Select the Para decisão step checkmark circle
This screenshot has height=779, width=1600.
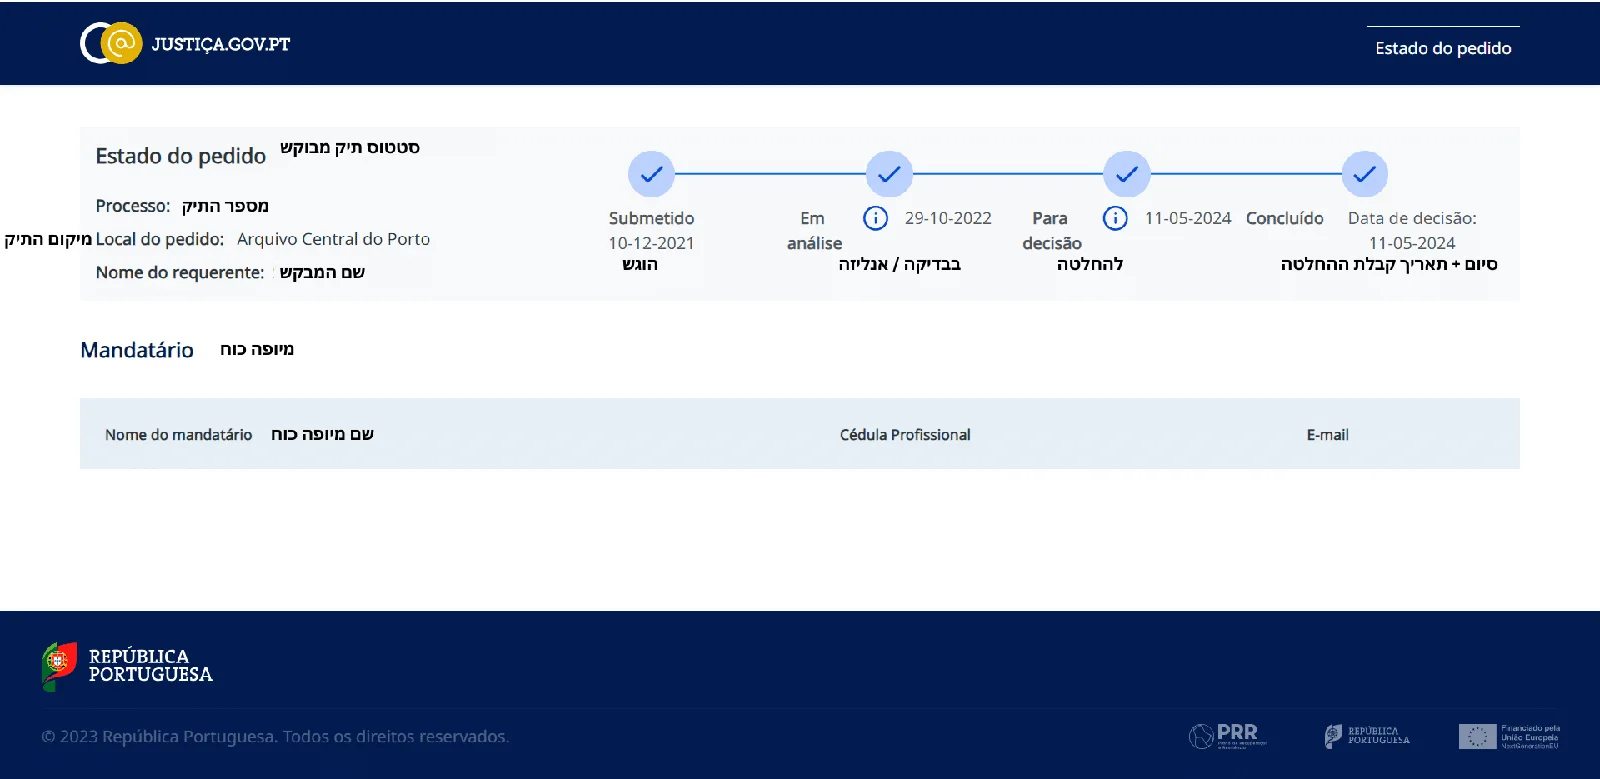pyautogui.click(x=1127, y=174)
